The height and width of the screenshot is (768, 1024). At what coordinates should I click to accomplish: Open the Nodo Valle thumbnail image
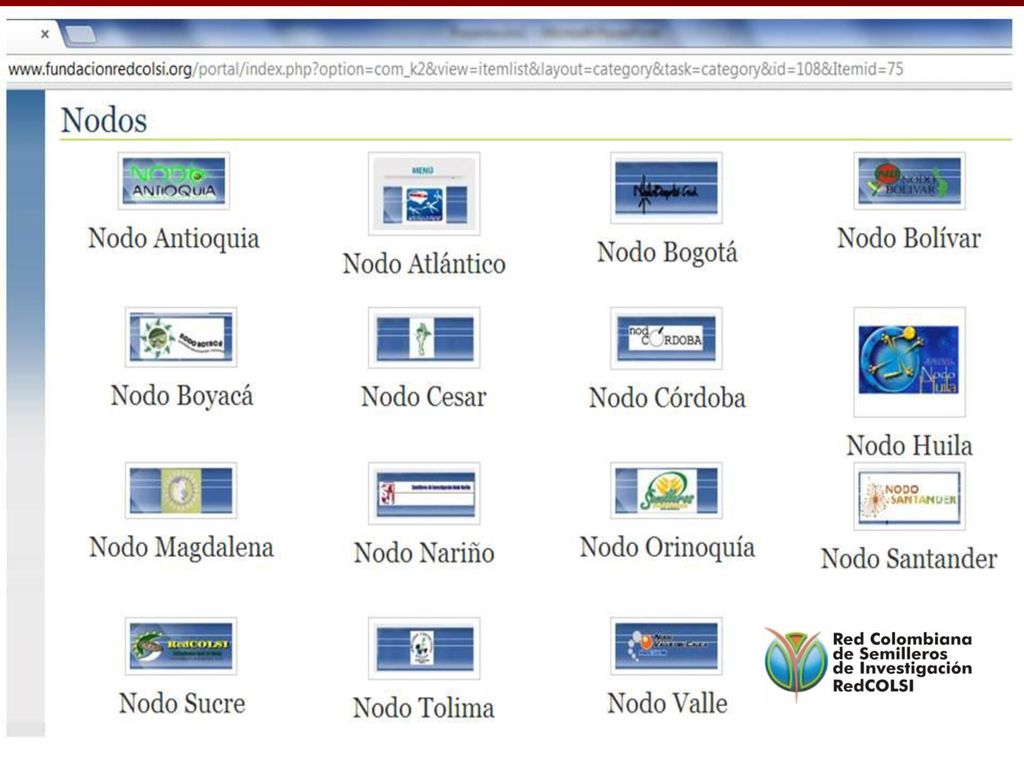pyautogui.click(x=666, y=646)
